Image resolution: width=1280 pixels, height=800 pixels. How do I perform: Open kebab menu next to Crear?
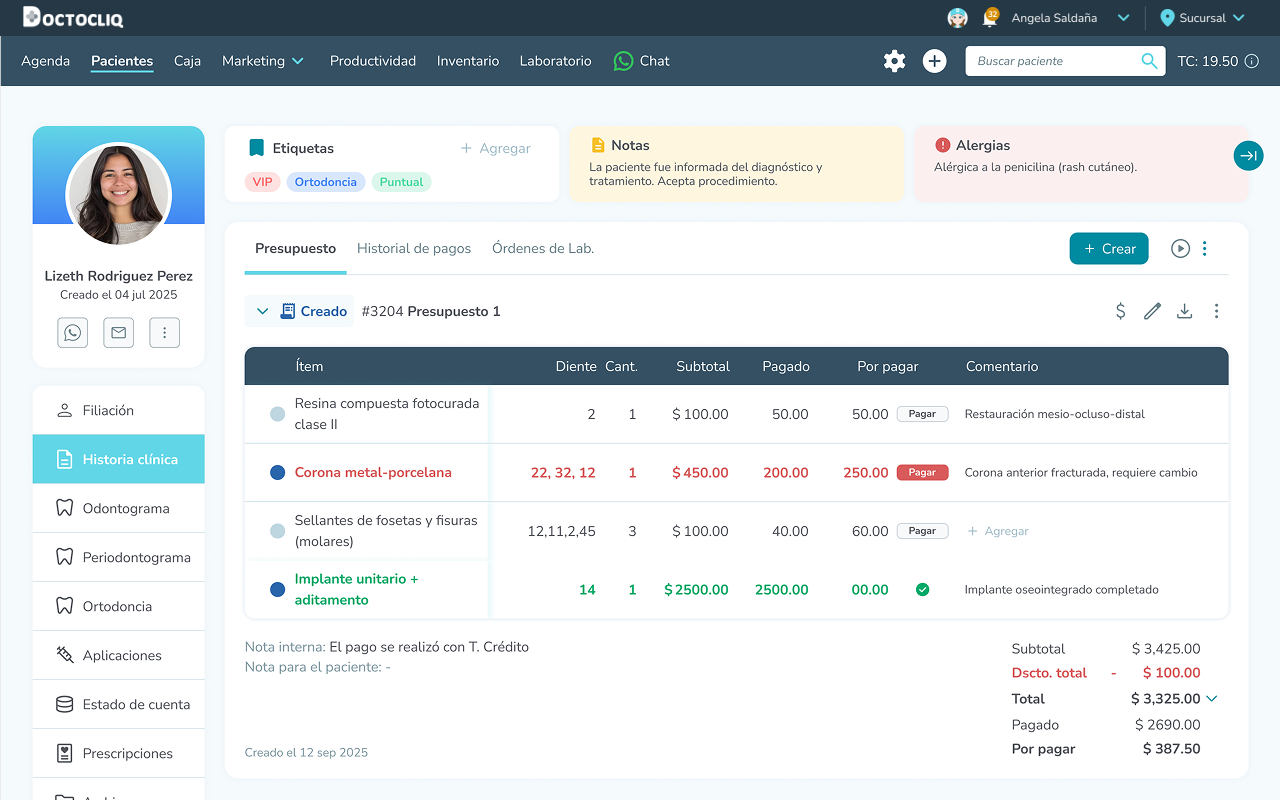pyautogui.click(x=1205, y=249)
